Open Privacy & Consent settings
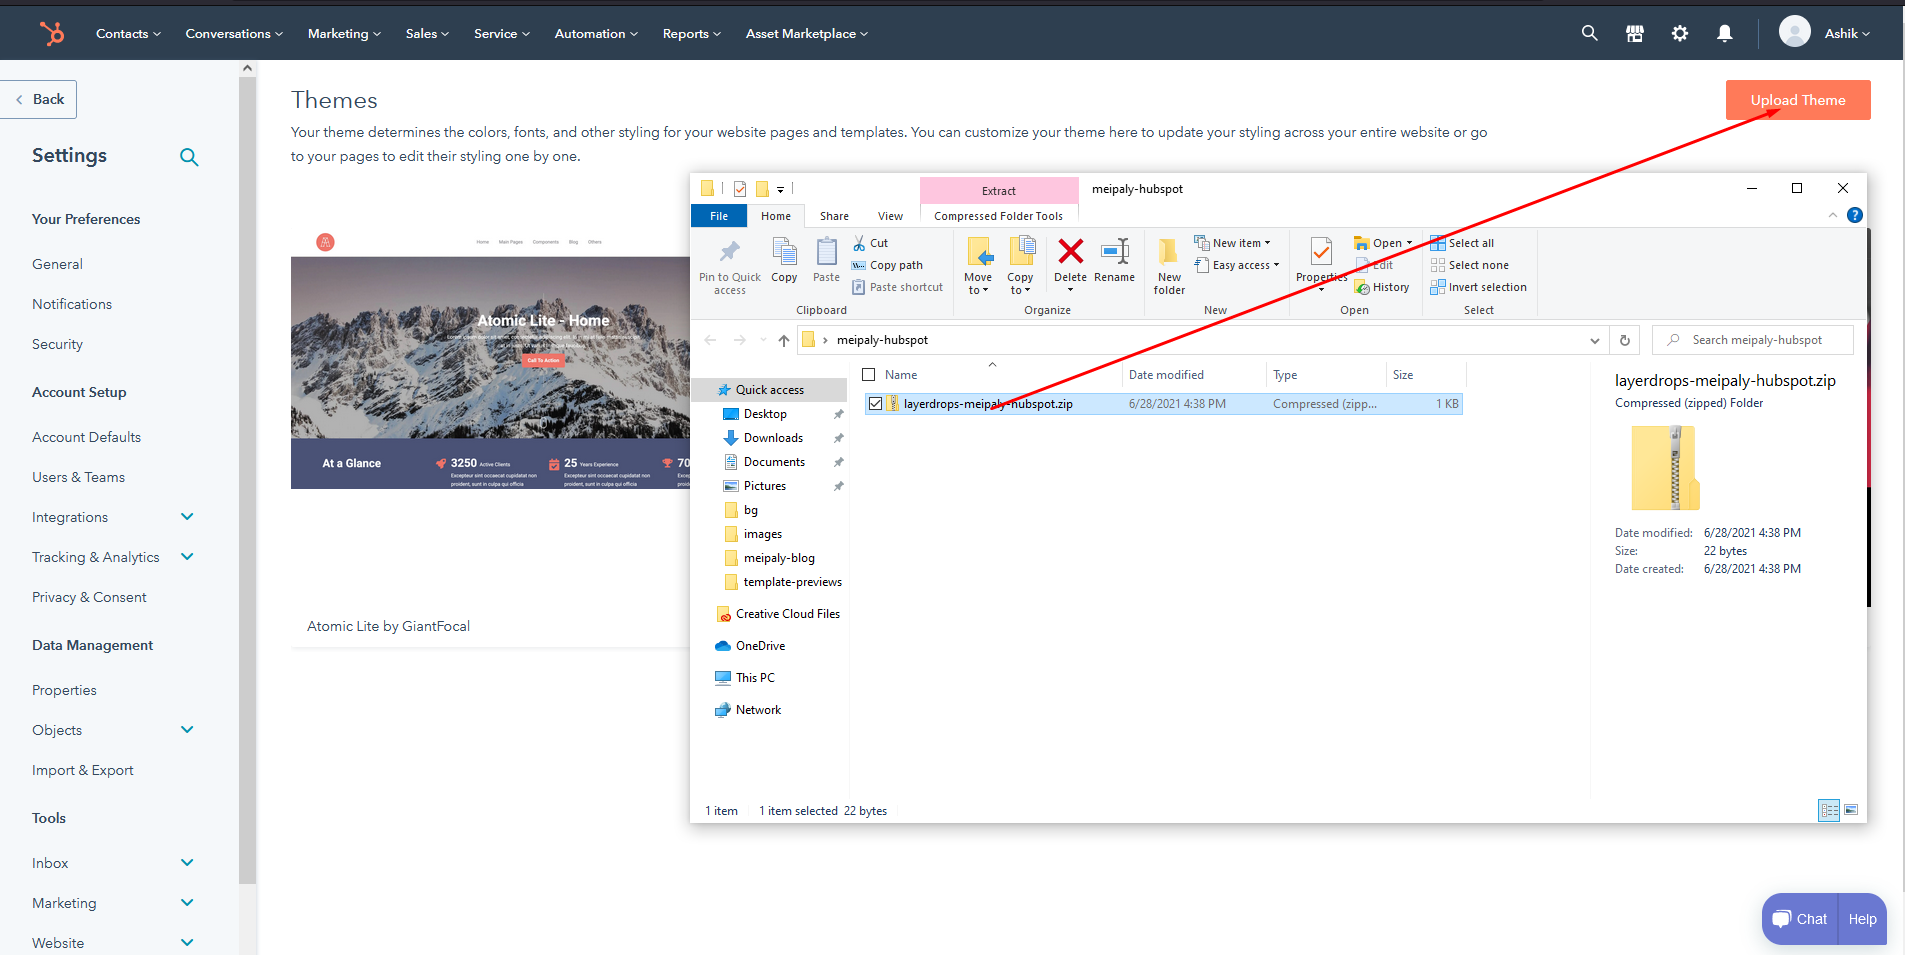The height and width of the screenshot is (955, 1905). 89,597
